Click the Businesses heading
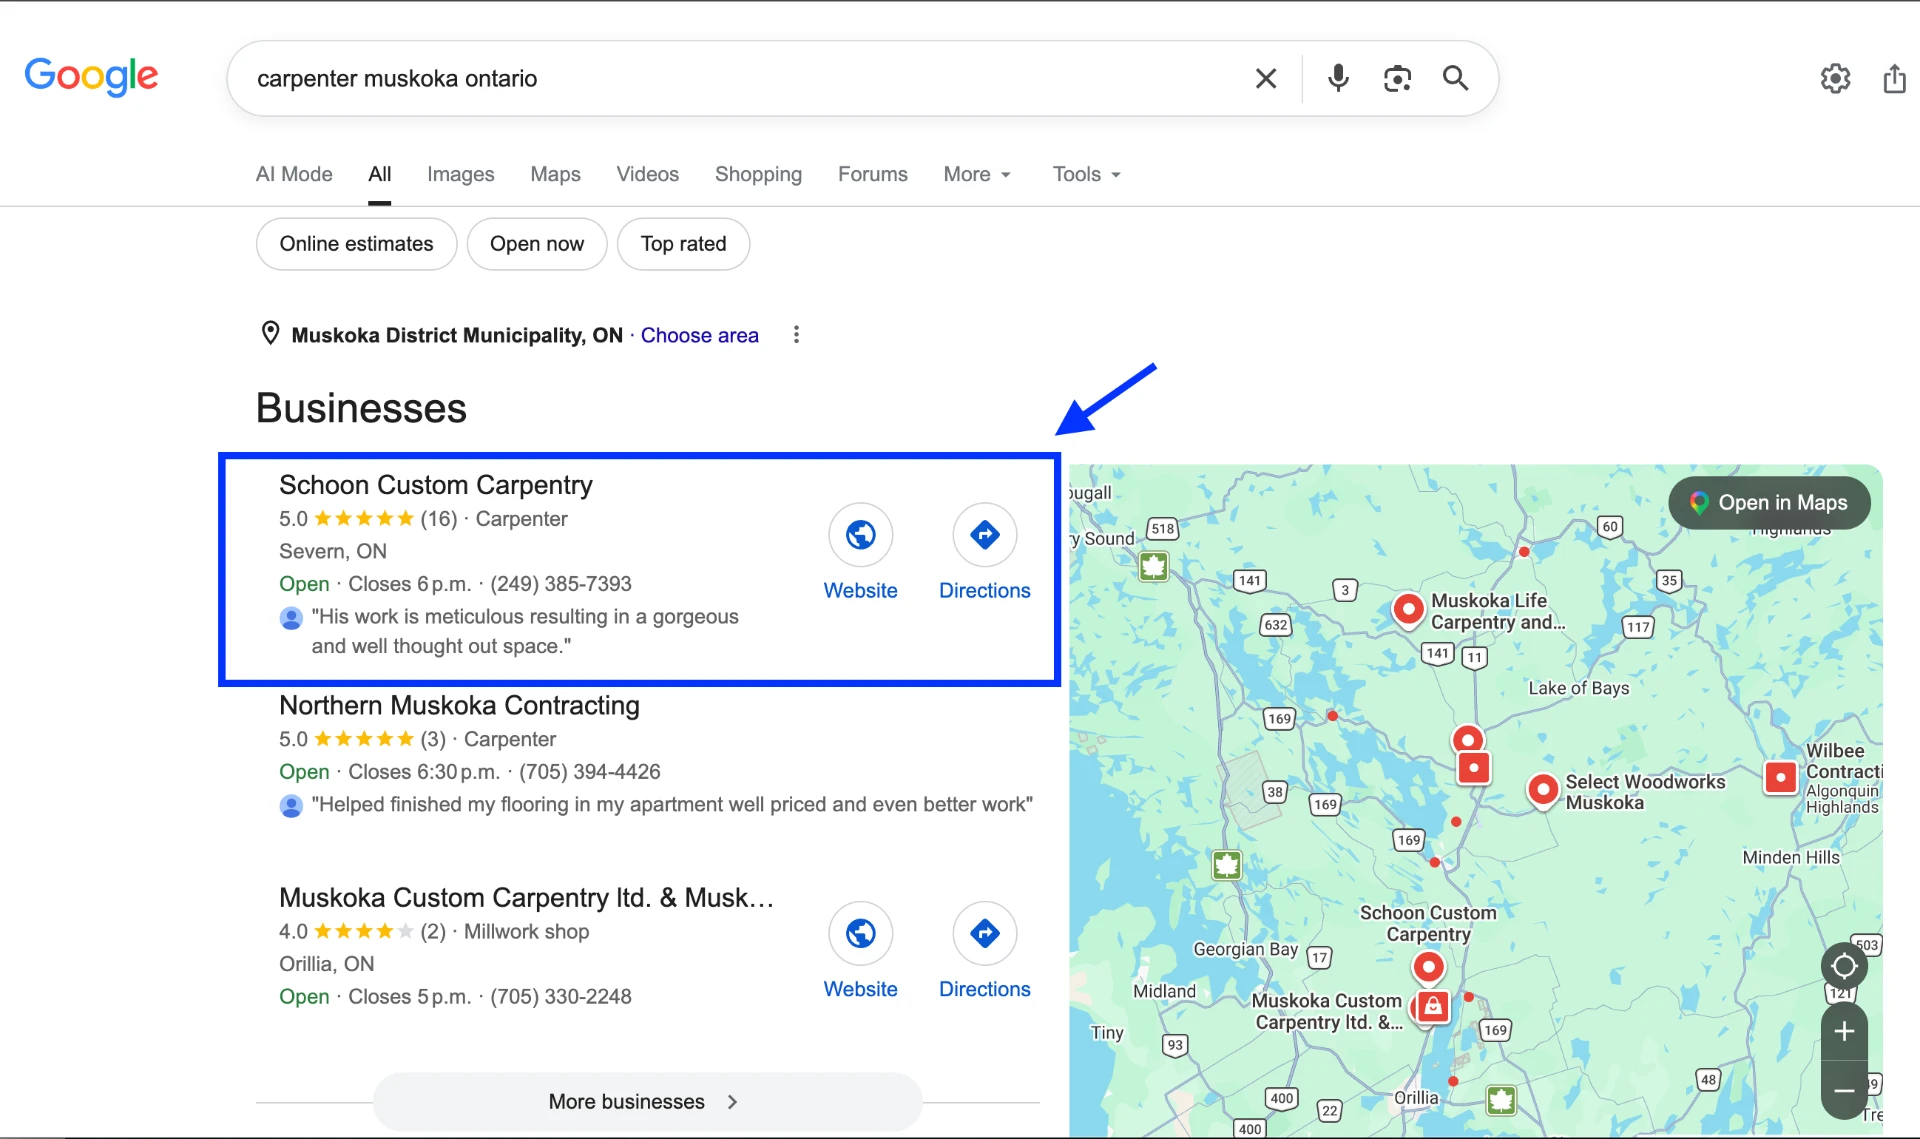1920x1139 pixels. pos(361,408)
